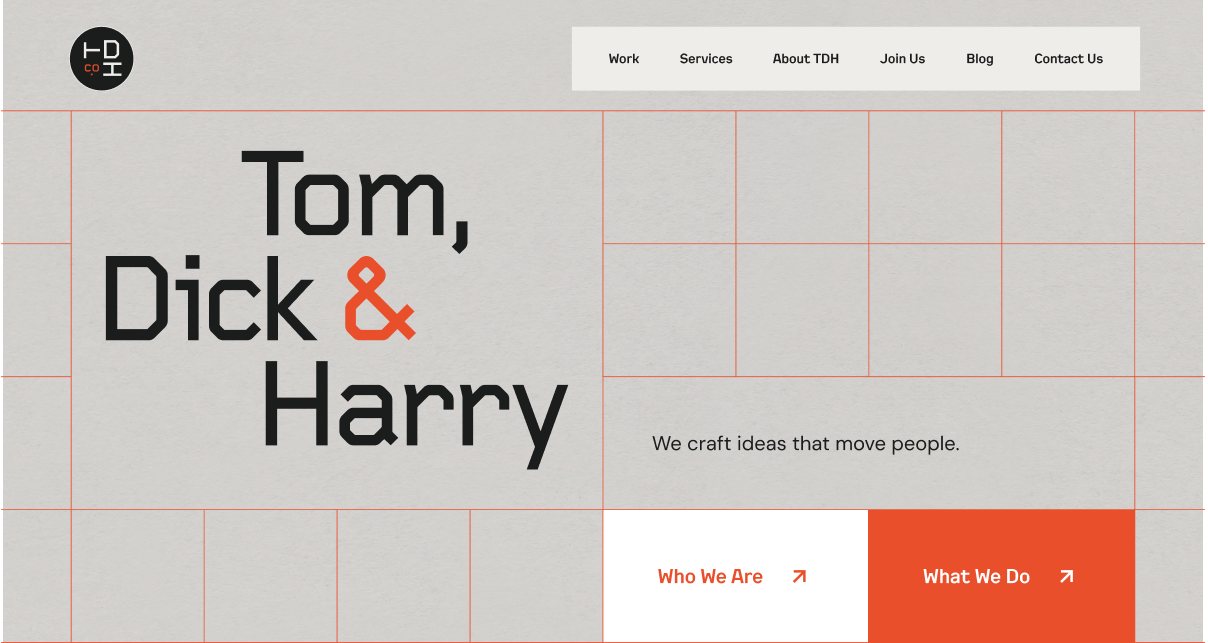Click the arrow icon beside Who We Are
The height and width of the screenshot is (643, 1208).
[798, 576]
